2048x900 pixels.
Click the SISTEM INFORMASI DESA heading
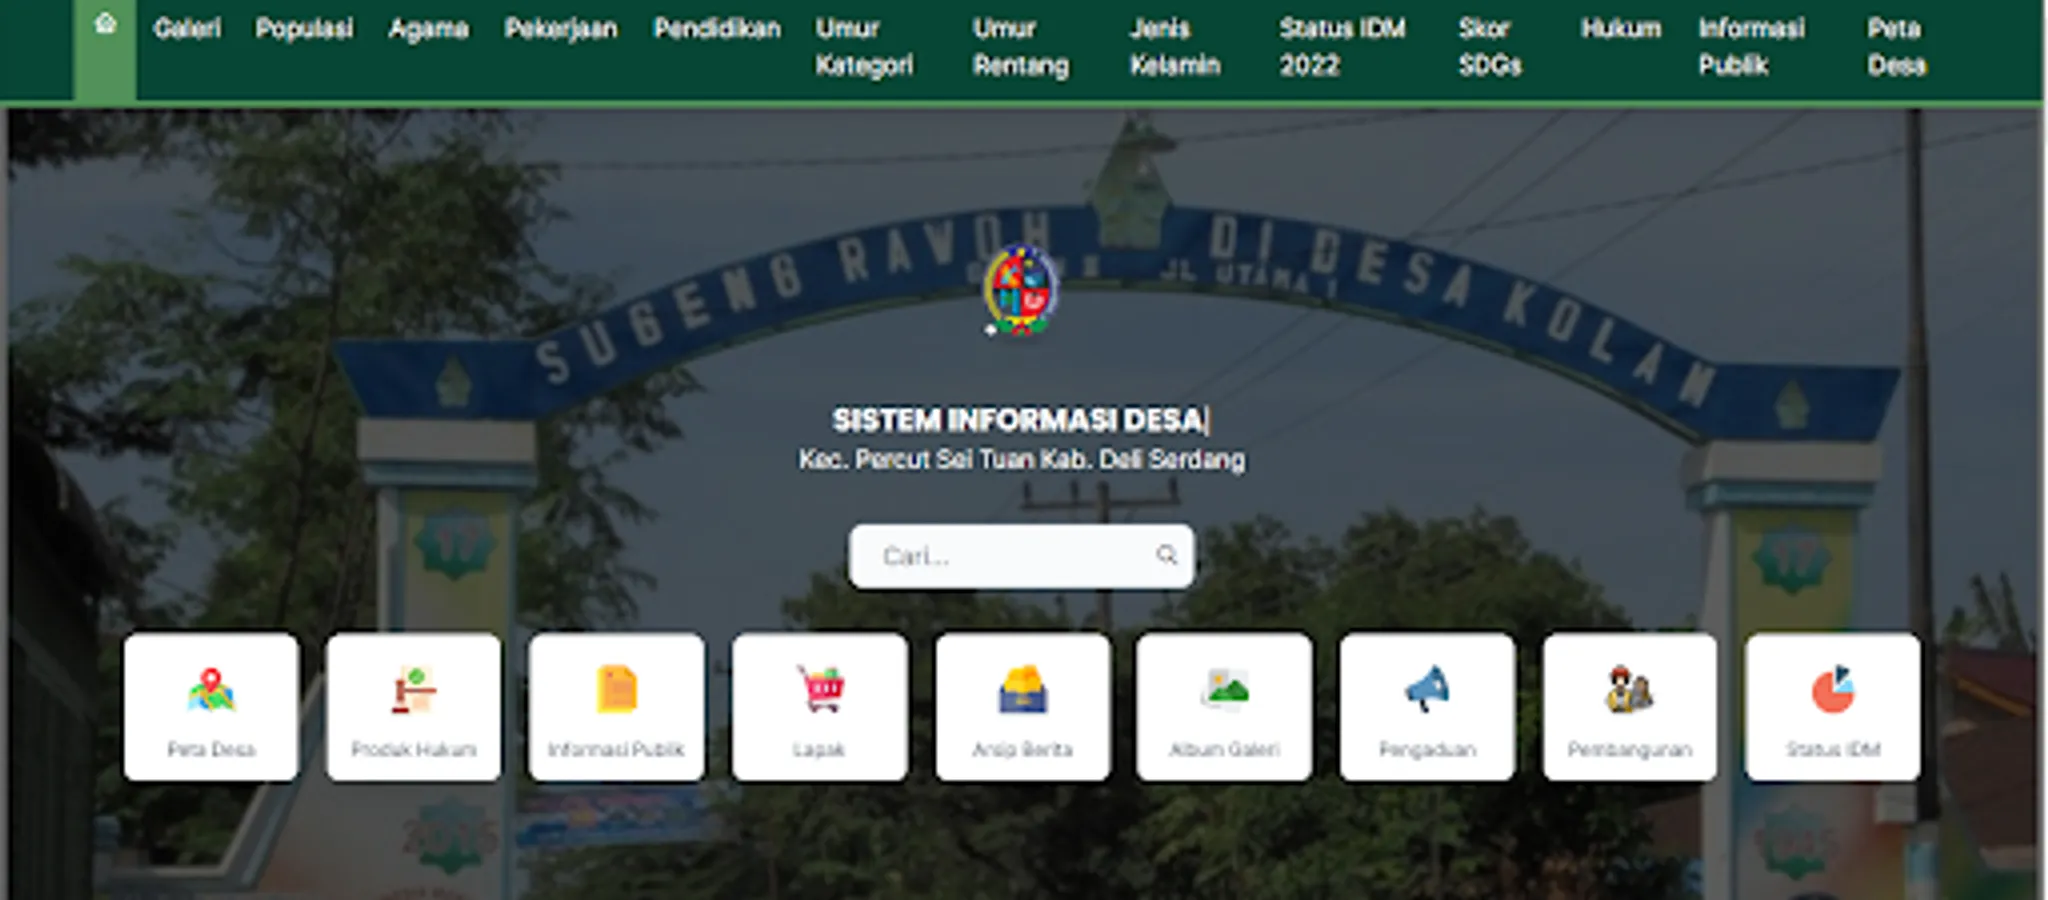[x=1020, y=420]
